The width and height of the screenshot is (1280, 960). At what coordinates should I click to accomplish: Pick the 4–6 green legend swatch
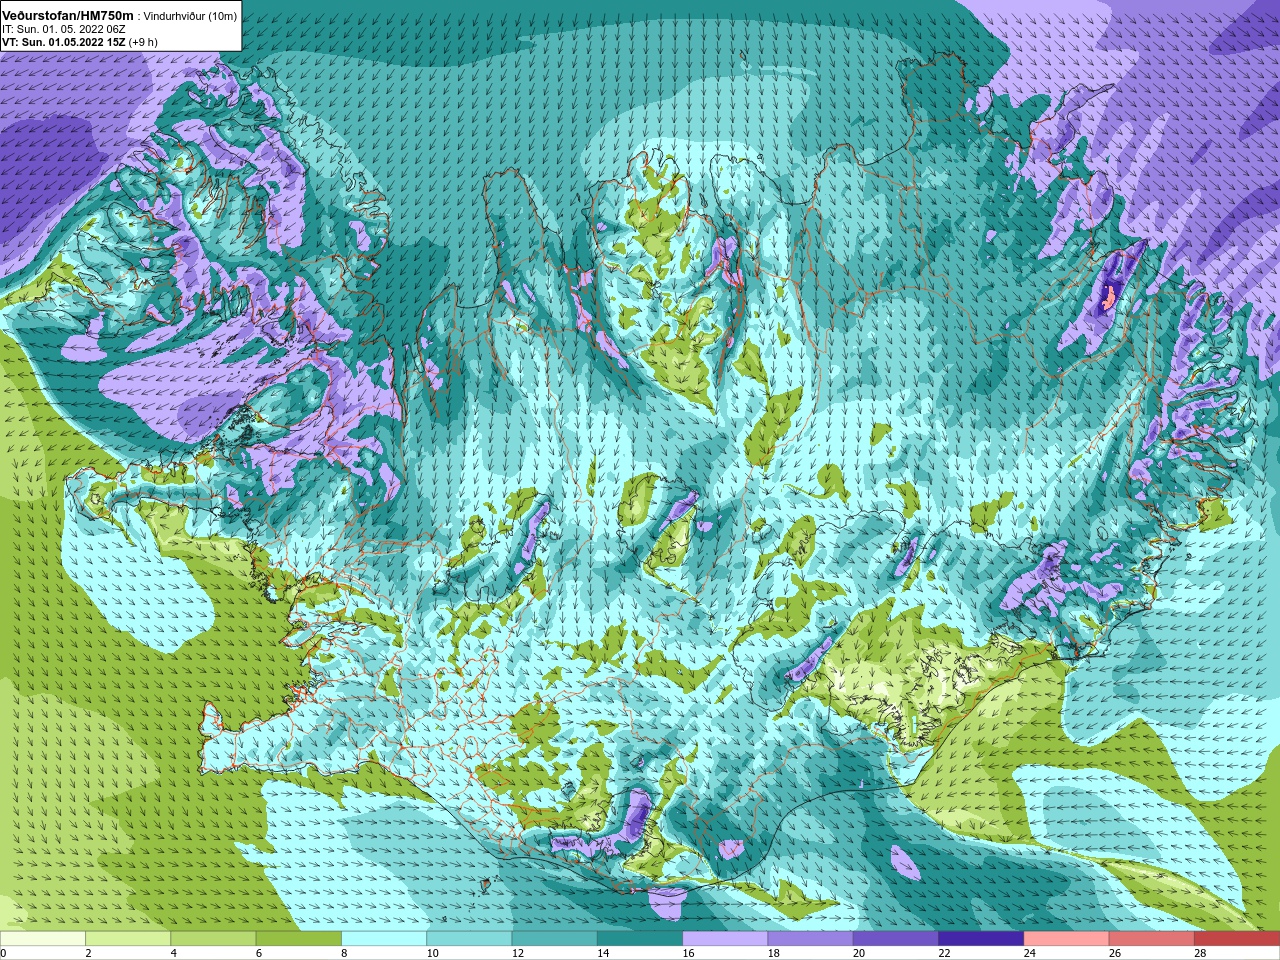[x=213, y=939]
